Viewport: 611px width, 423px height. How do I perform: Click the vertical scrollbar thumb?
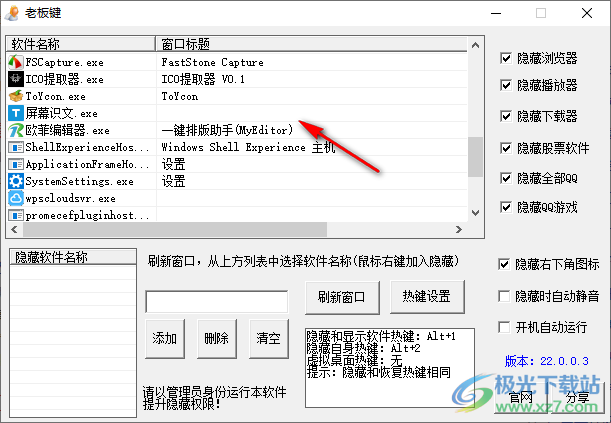click(475, 157)
